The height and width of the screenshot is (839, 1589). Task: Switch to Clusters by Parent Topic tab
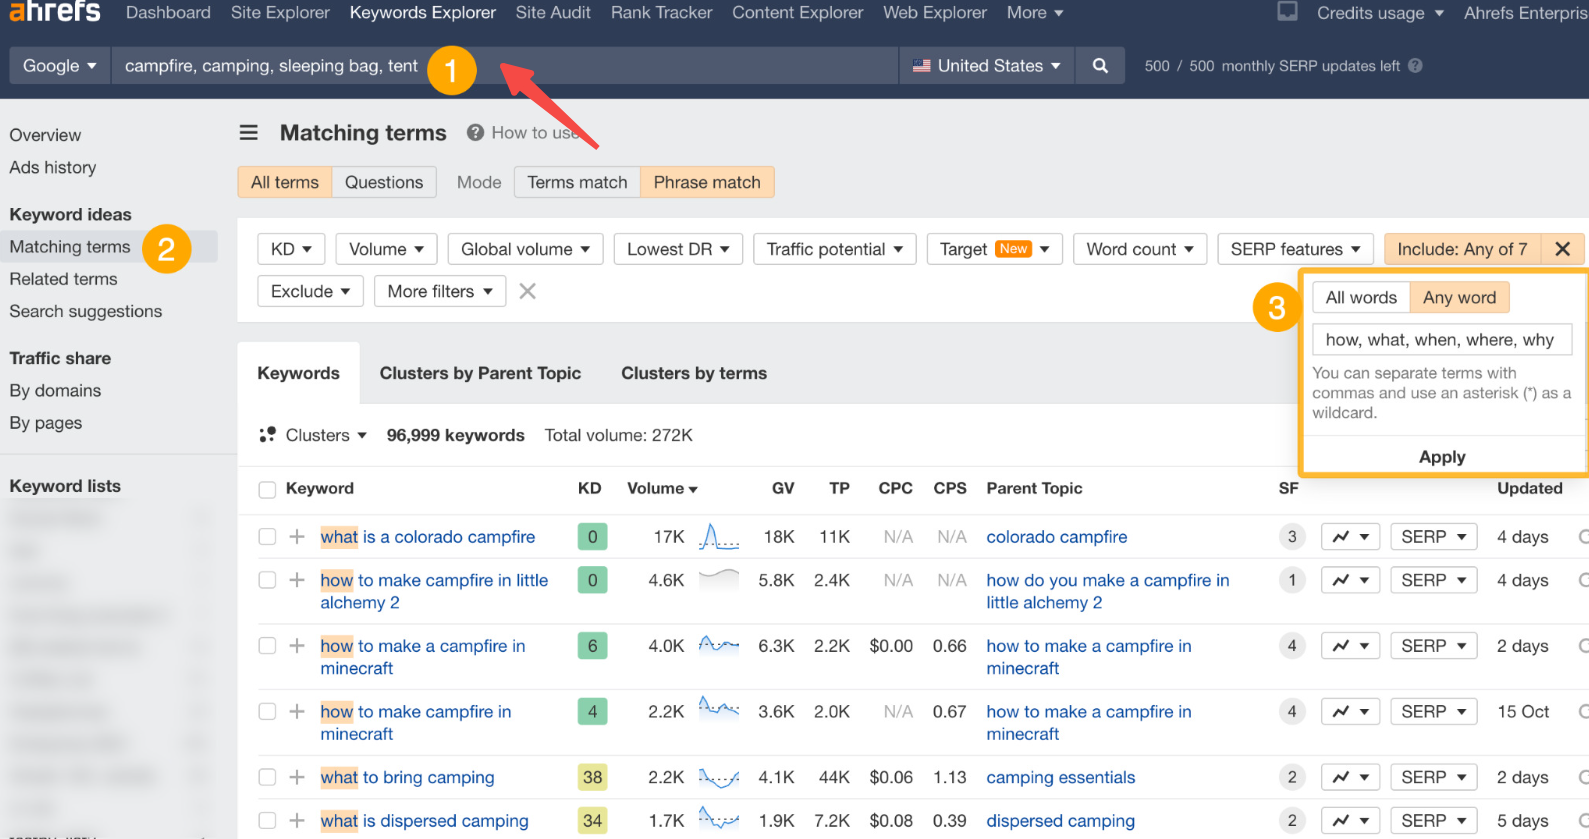point(480,373)
